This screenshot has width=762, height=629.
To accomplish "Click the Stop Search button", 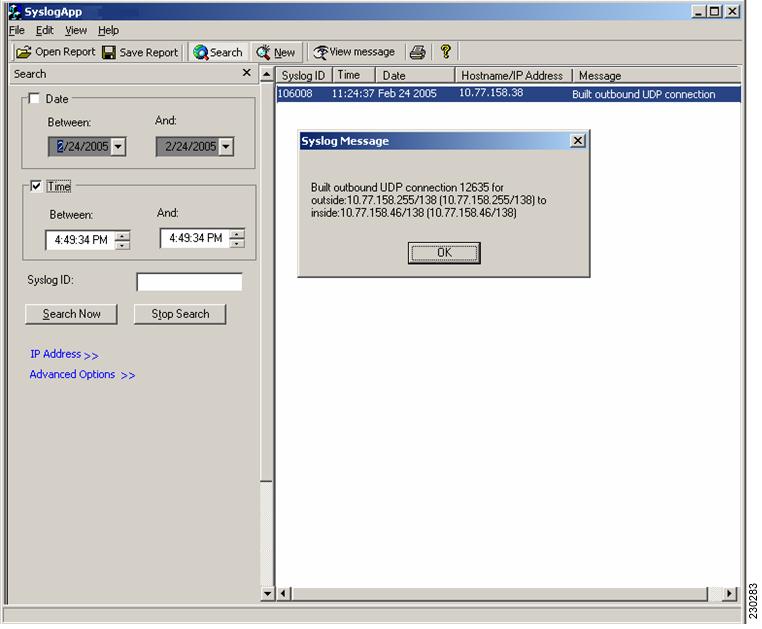I will point(180,314).
